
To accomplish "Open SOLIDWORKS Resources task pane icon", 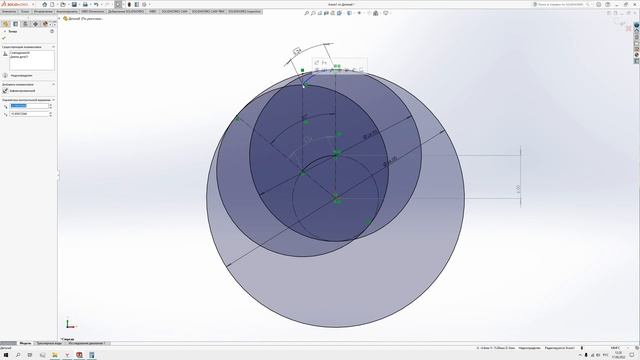I will 636,25.
